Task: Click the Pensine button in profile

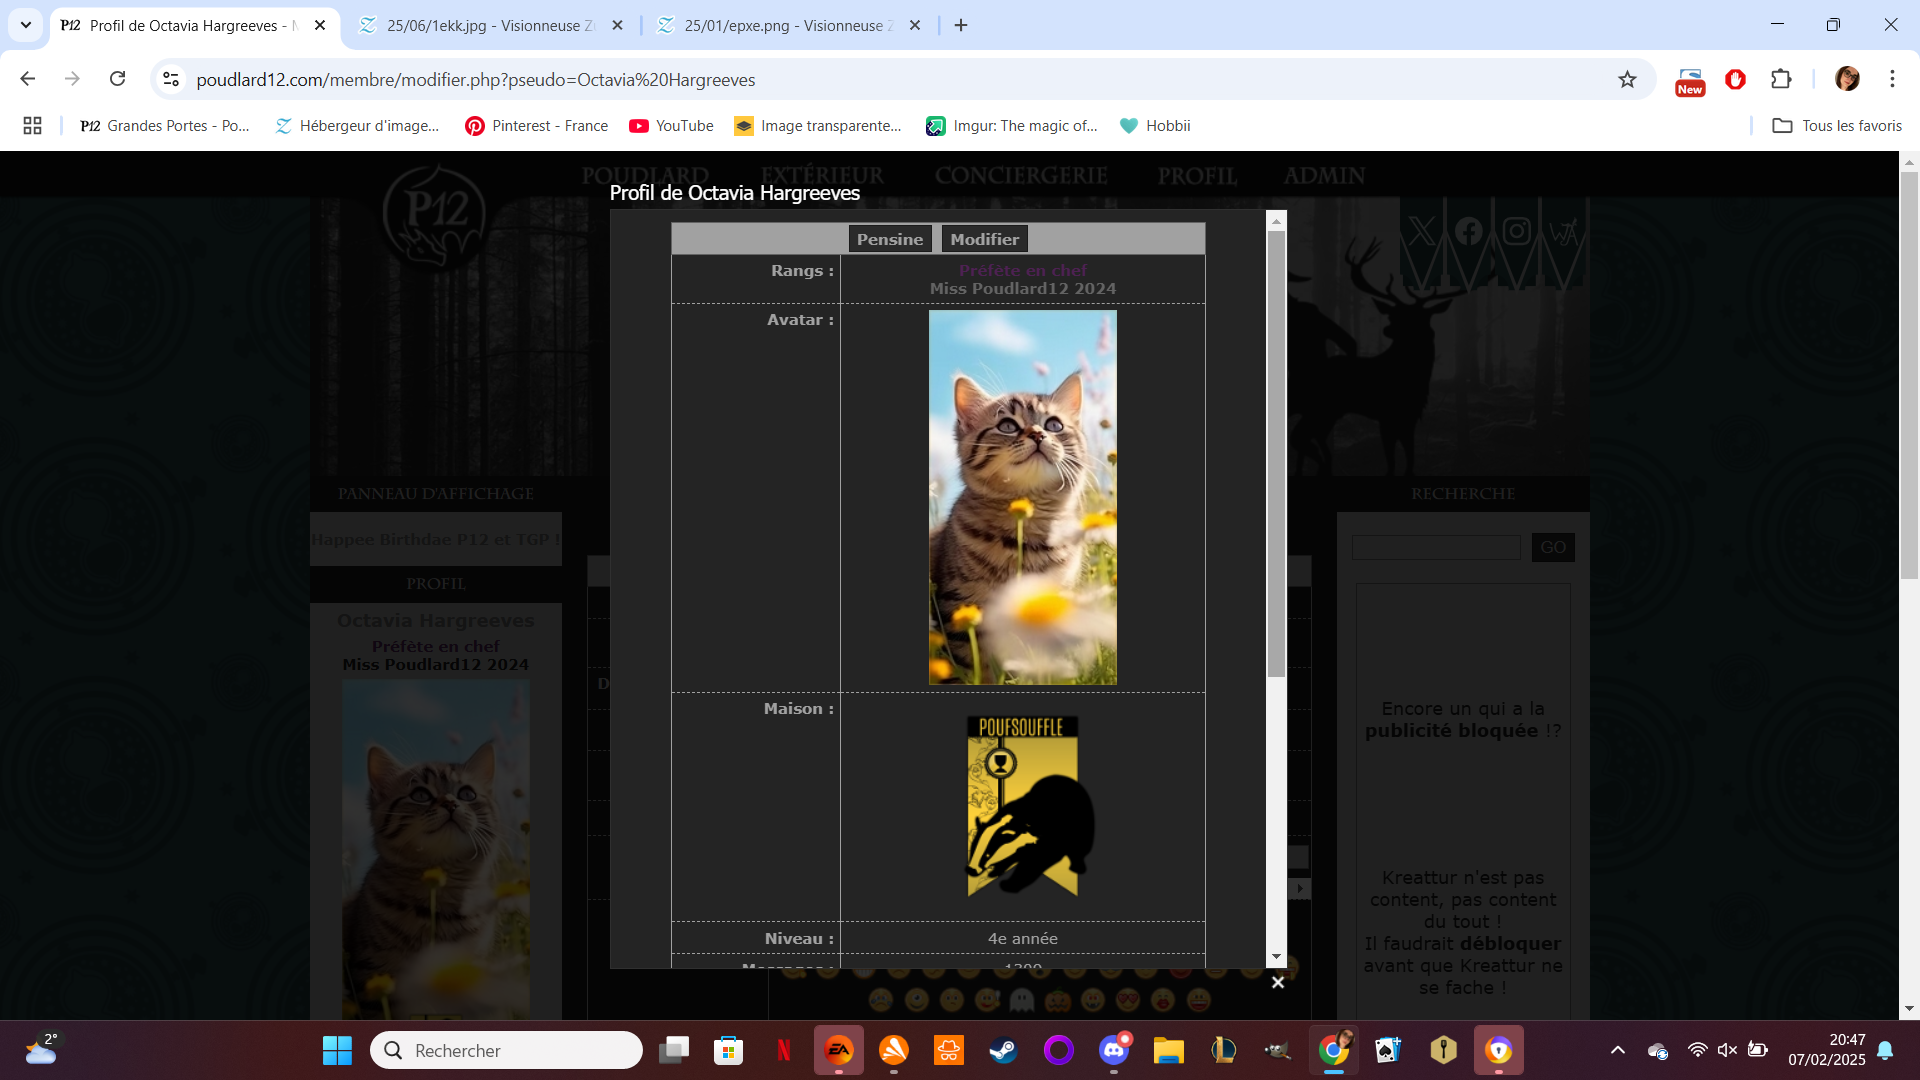Action: [x=889, y=239]
